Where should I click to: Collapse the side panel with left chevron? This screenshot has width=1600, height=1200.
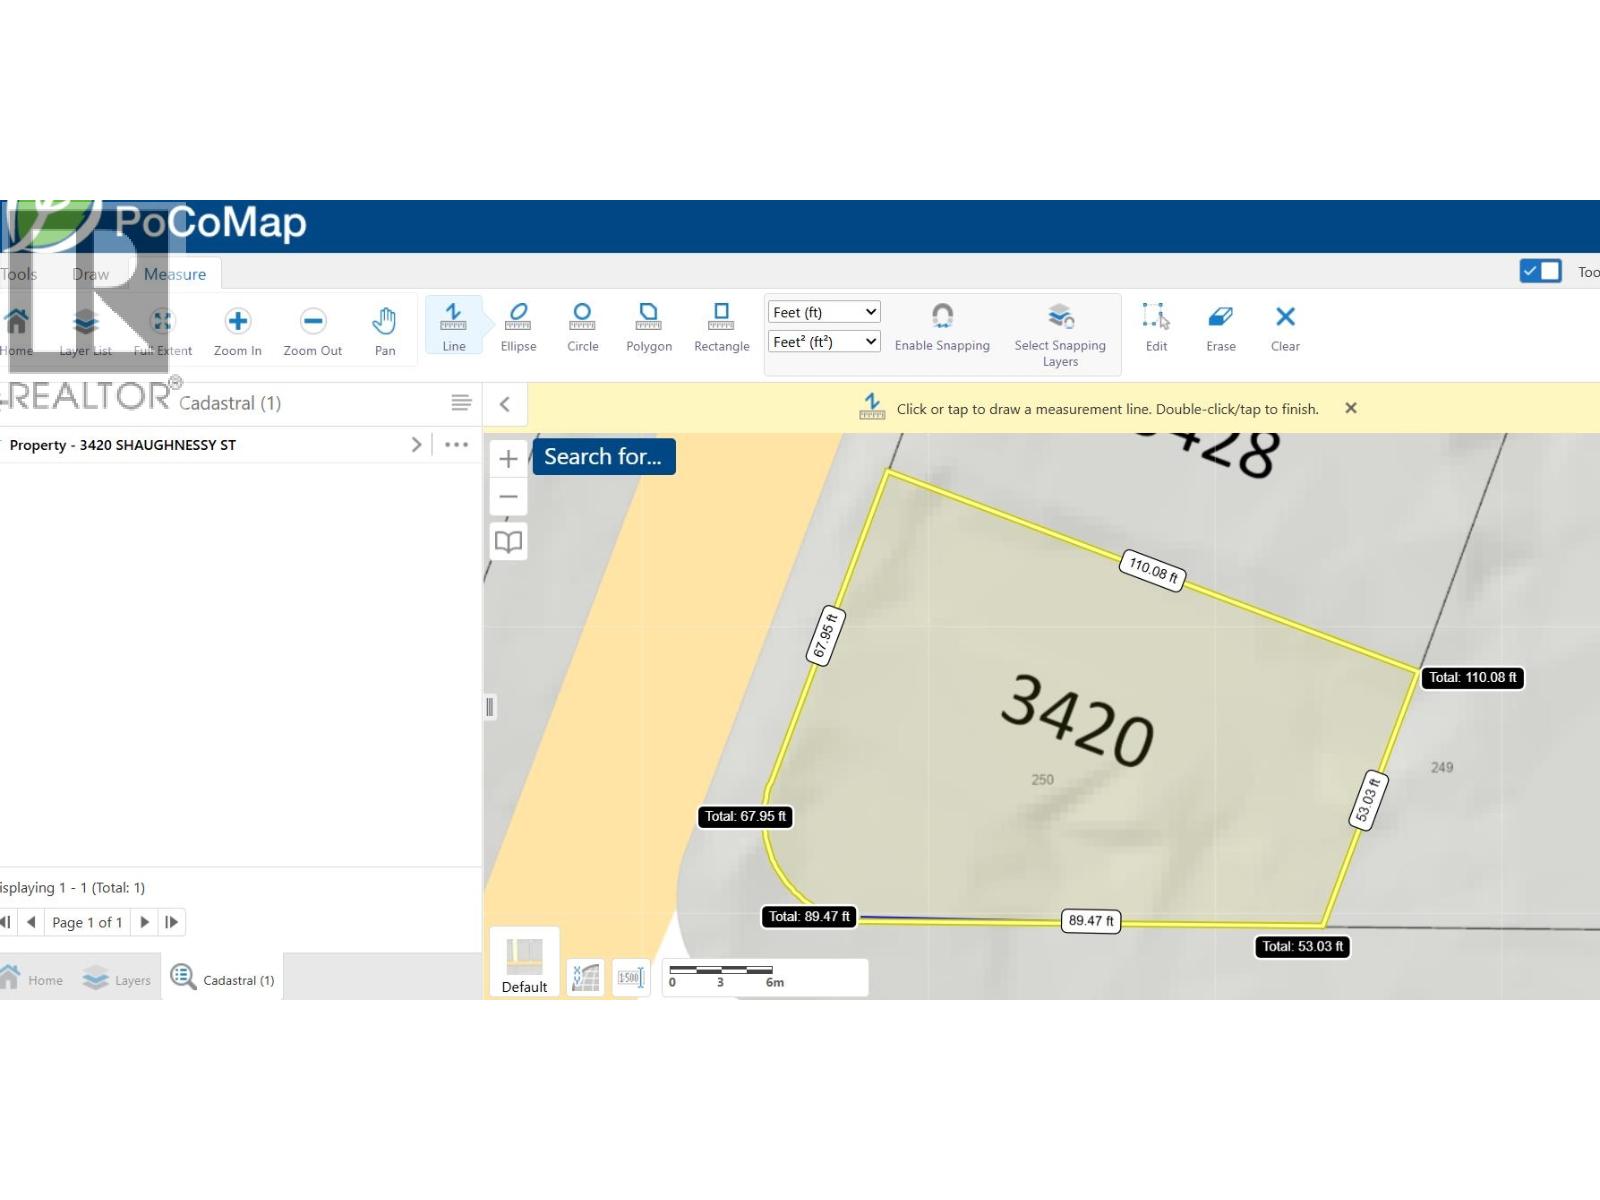pyautogui.click(x=505, y=404)
